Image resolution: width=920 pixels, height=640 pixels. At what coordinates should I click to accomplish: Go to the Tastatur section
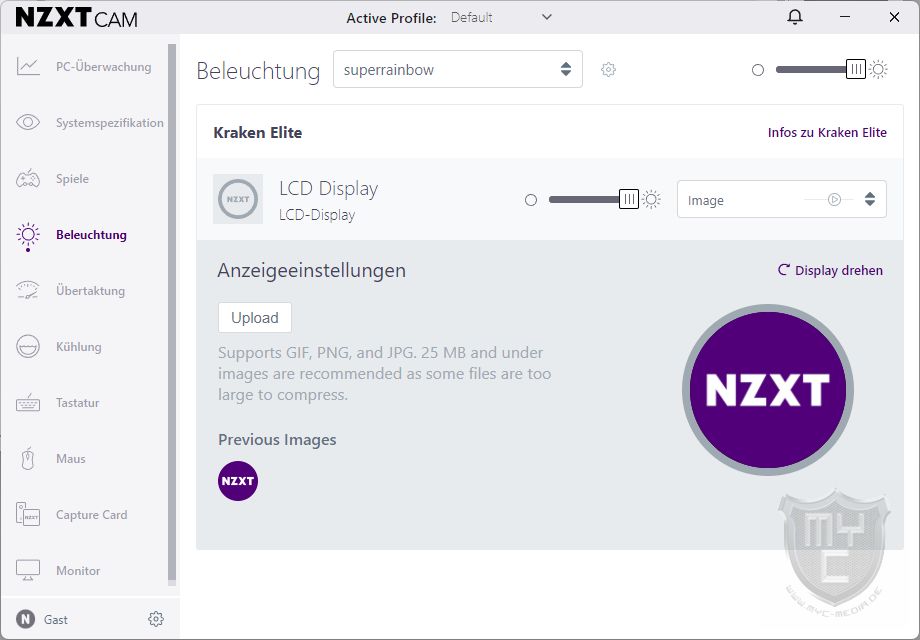coord(77,403)
